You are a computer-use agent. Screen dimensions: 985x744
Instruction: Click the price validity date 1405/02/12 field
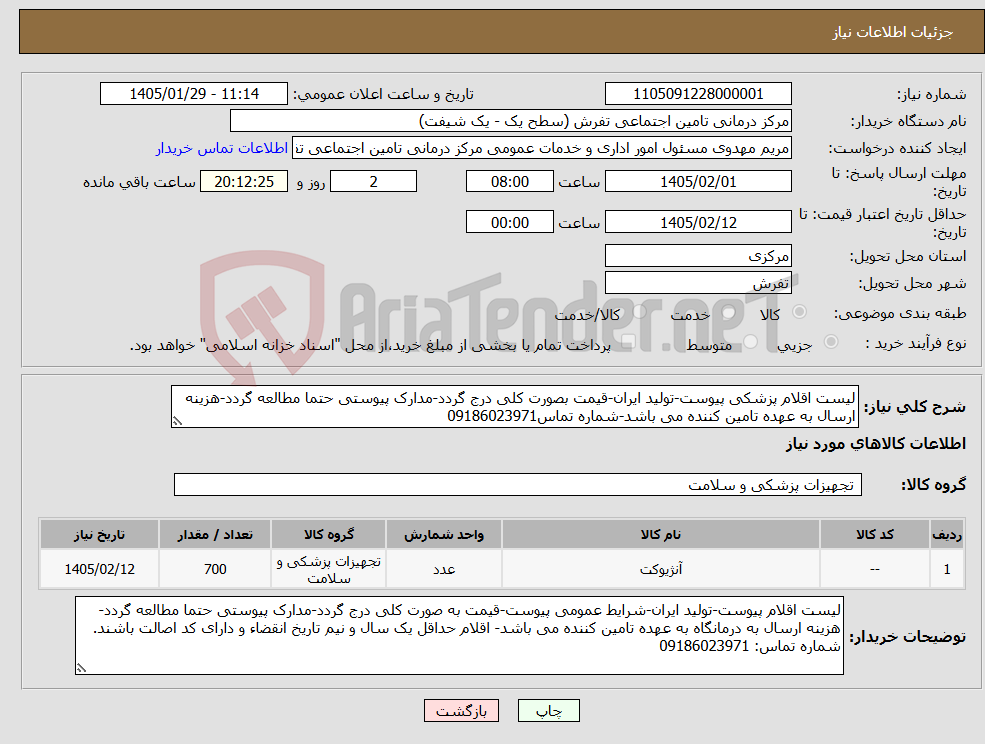pos(698,222)
